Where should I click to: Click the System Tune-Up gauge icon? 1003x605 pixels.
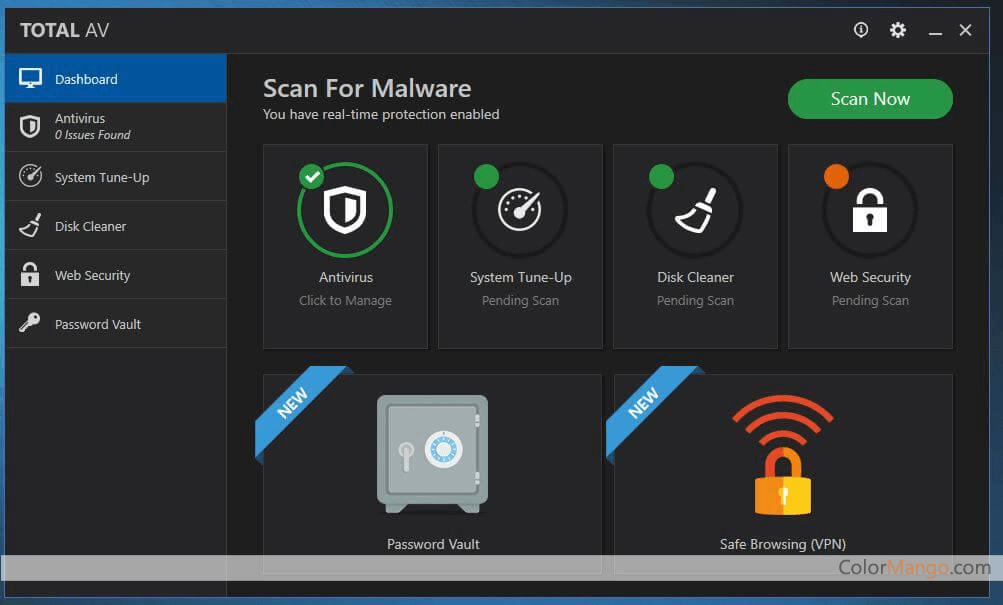coord(520,209)
